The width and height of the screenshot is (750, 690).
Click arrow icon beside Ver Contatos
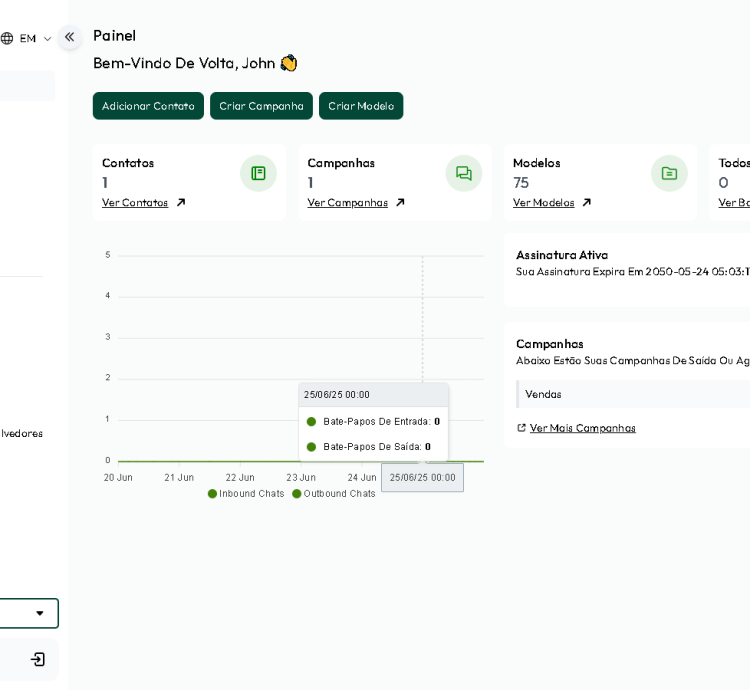point(181,203)
